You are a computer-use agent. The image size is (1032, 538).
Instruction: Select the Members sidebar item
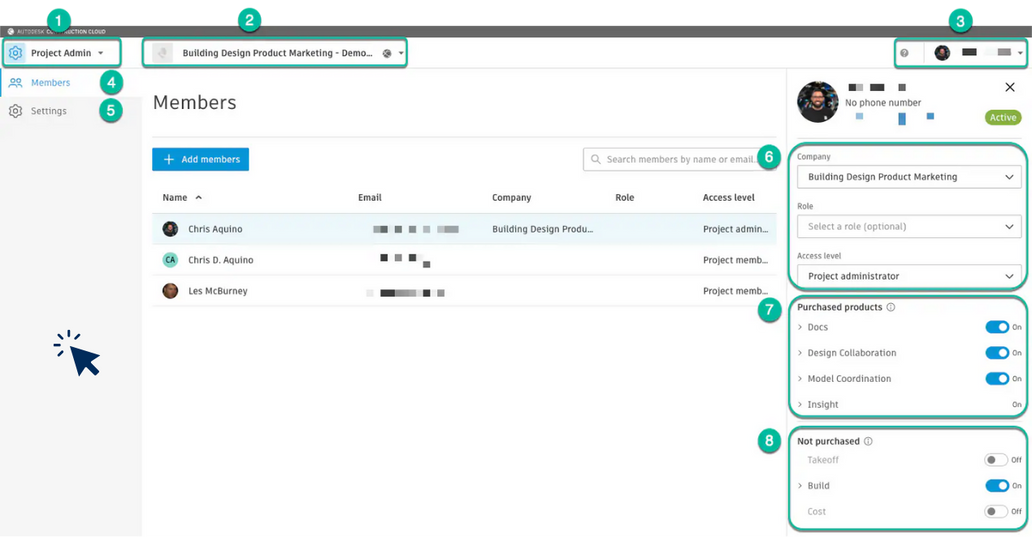70,83
